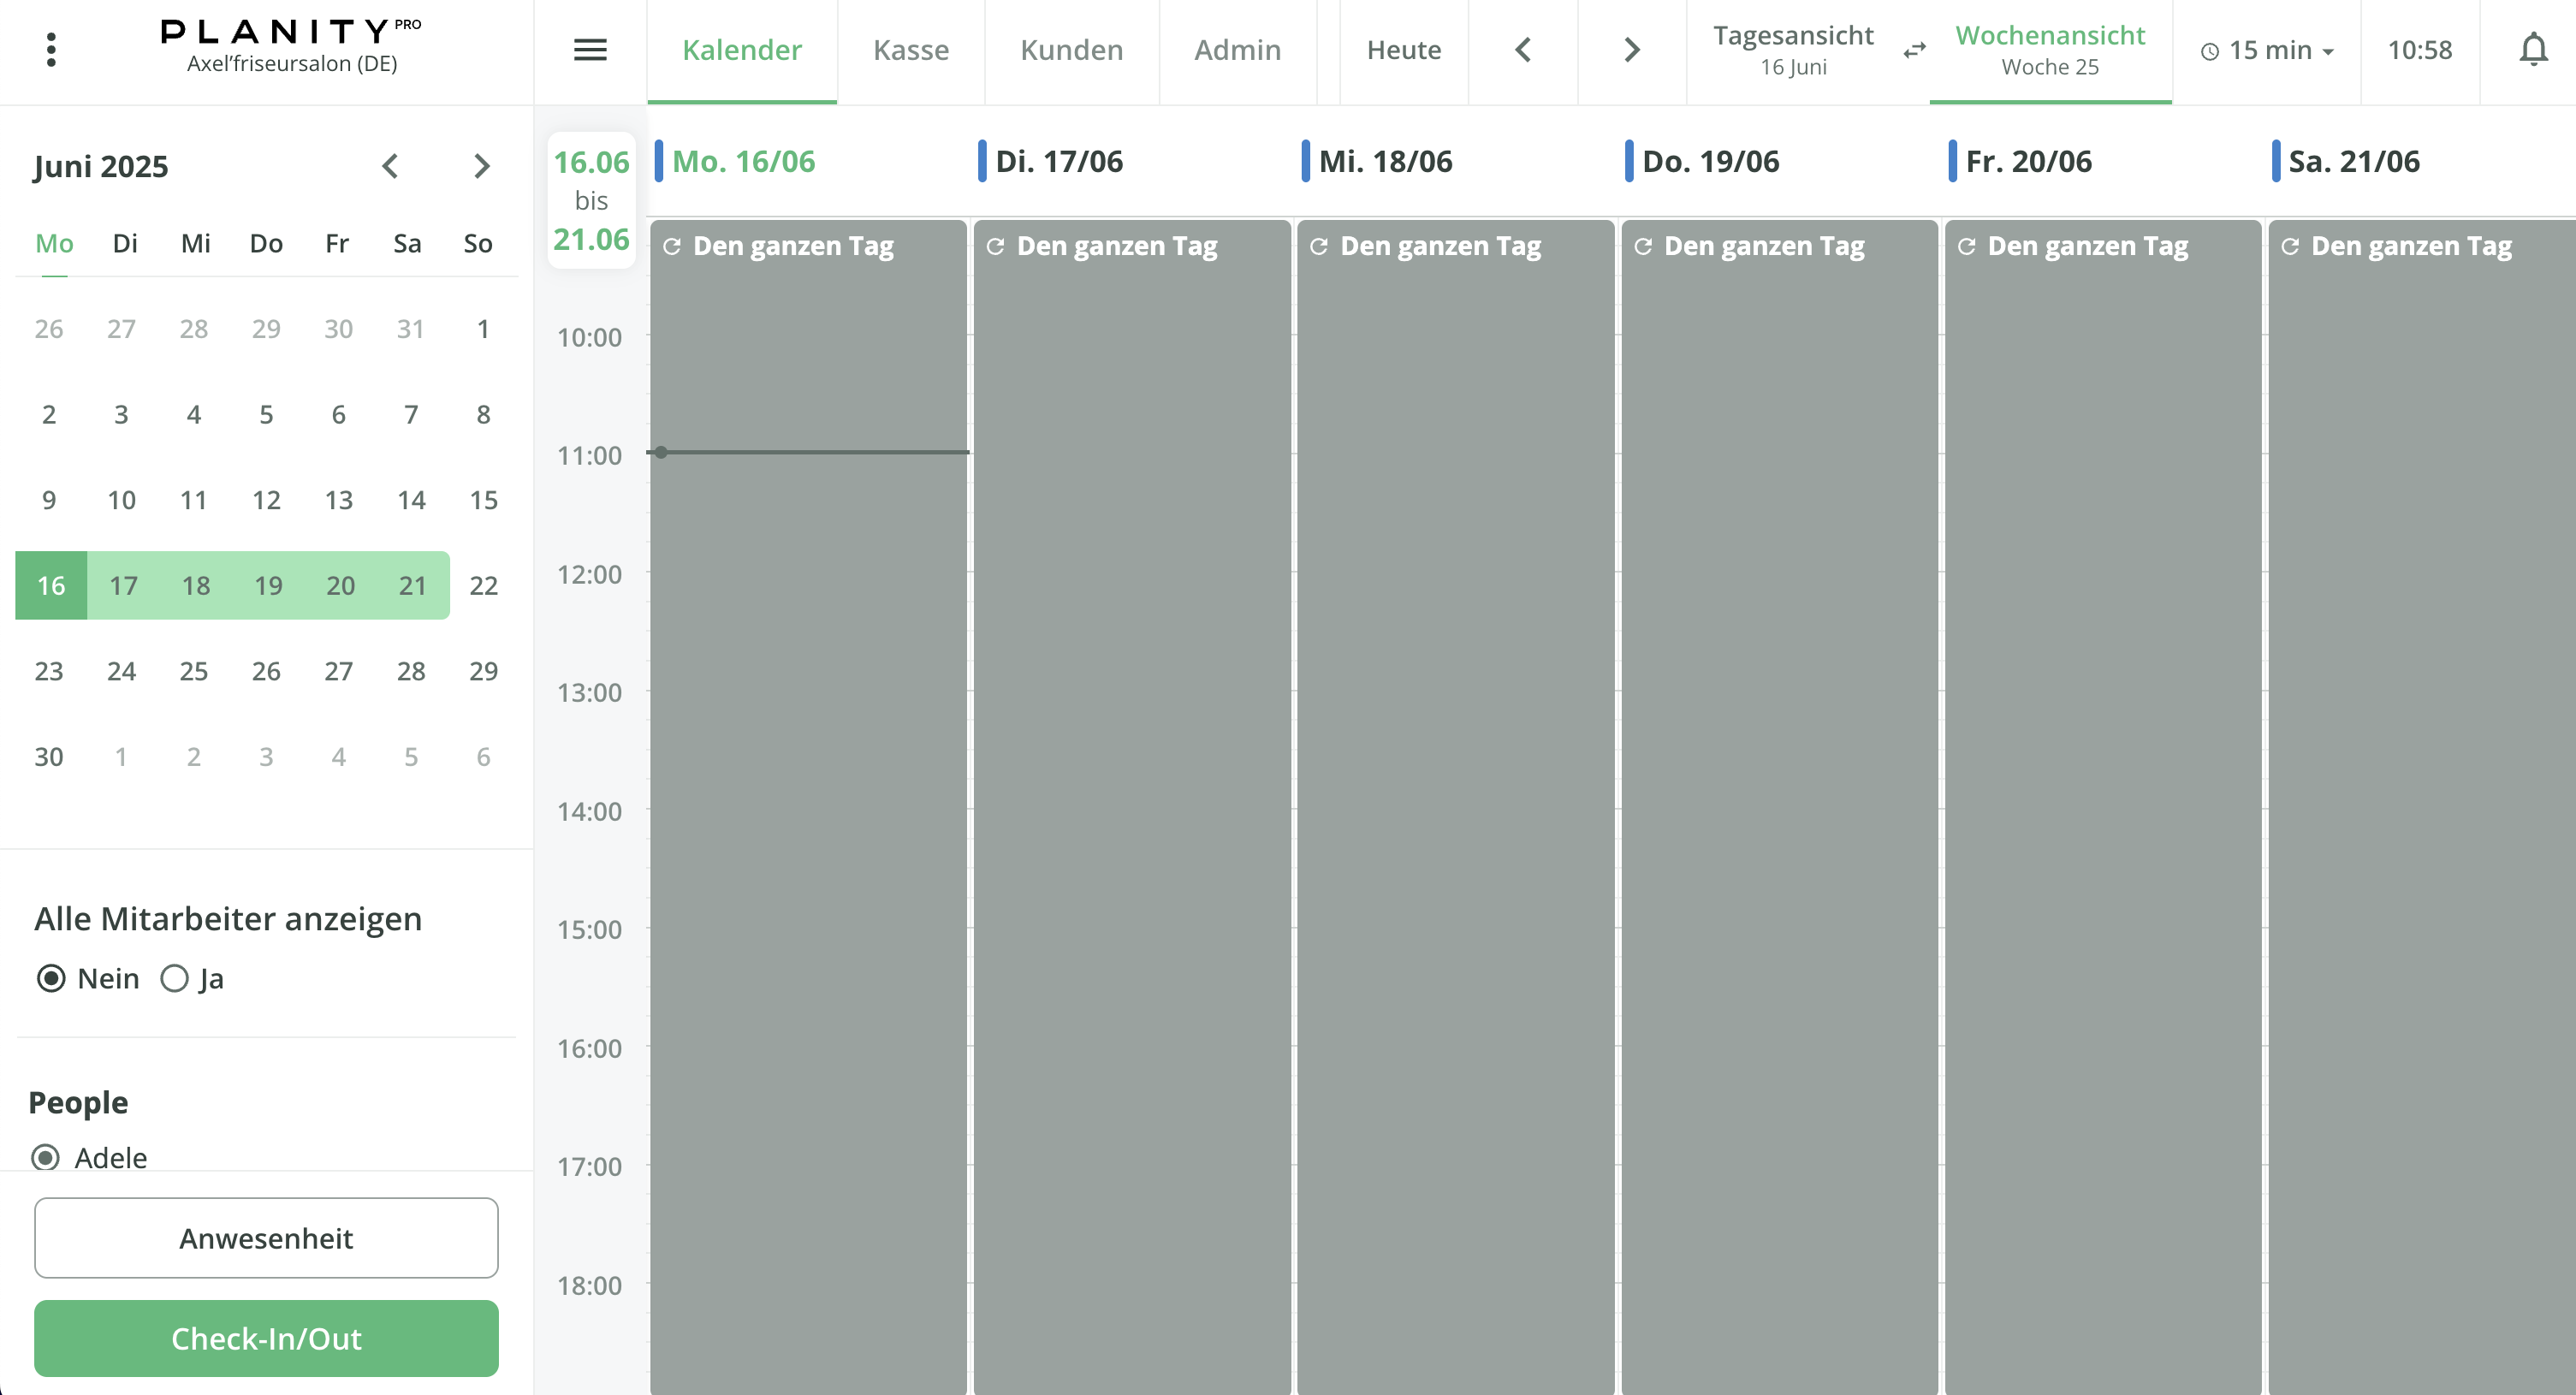The height and width of the screenshot is (1395, 2576).
Task: Open the notifications bell
Action: (2533, 50)
